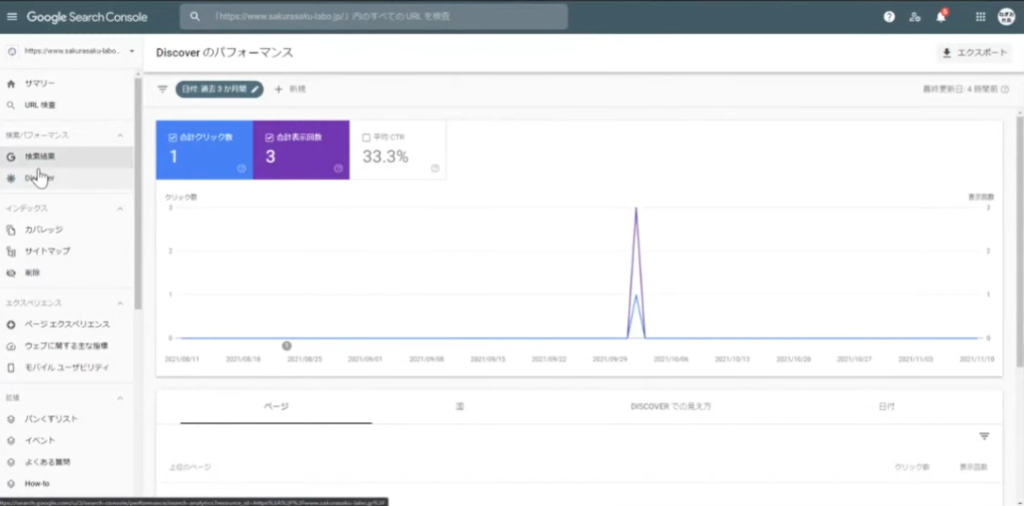Click the filter lines icon near date chip
Screen dimensions: 1024x506
(163, 89)
